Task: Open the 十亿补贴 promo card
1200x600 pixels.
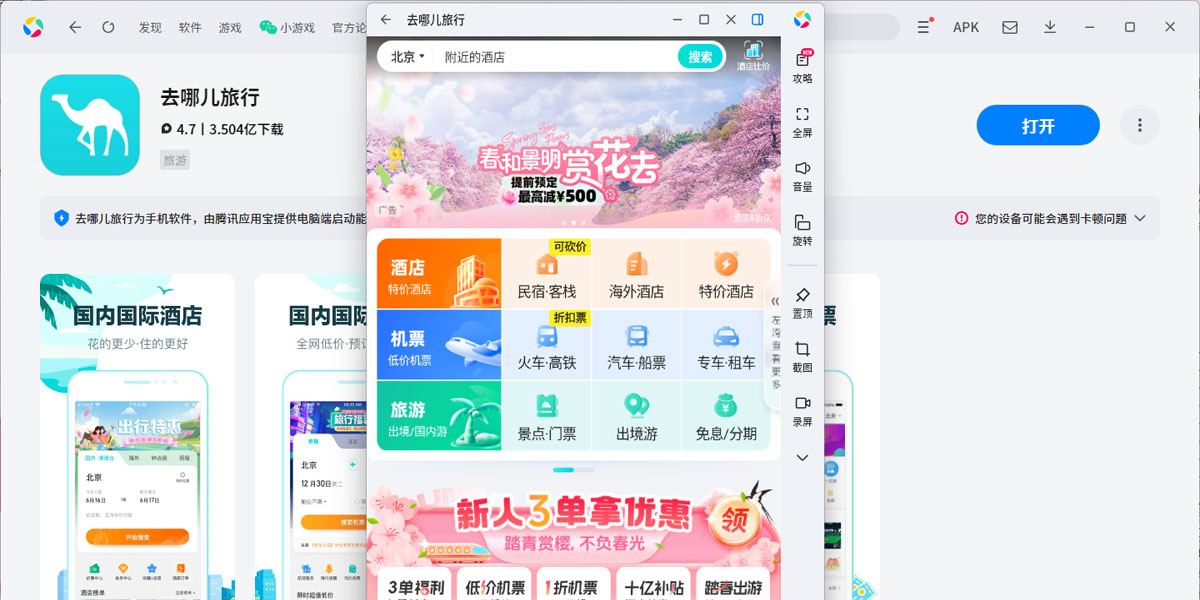Action: point(652,586)
